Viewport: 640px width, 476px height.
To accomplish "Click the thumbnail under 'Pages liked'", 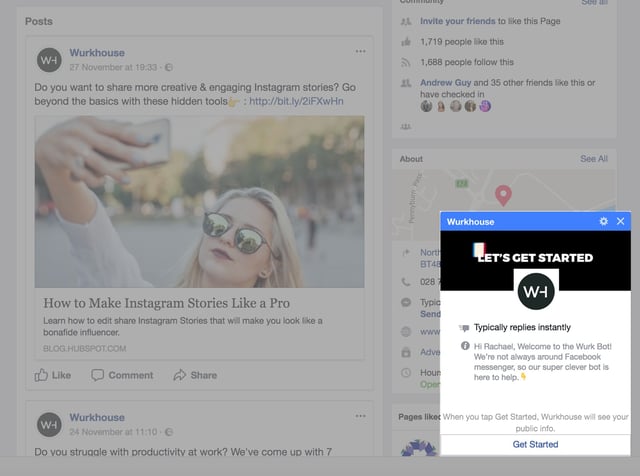I will 419,447.
